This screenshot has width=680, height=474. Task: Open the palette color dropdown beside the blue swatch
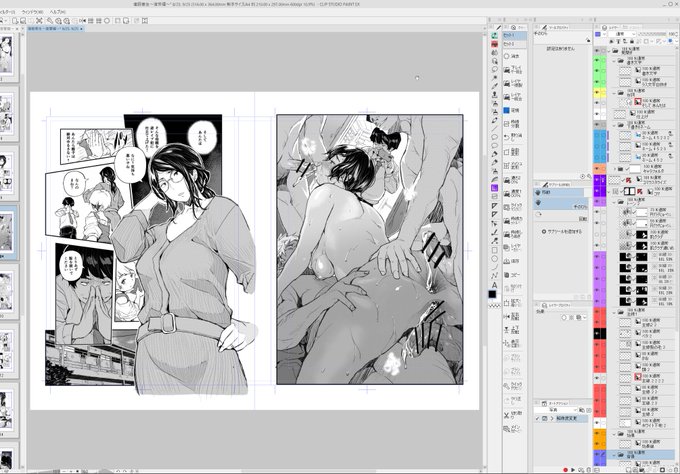coord(605,34)
